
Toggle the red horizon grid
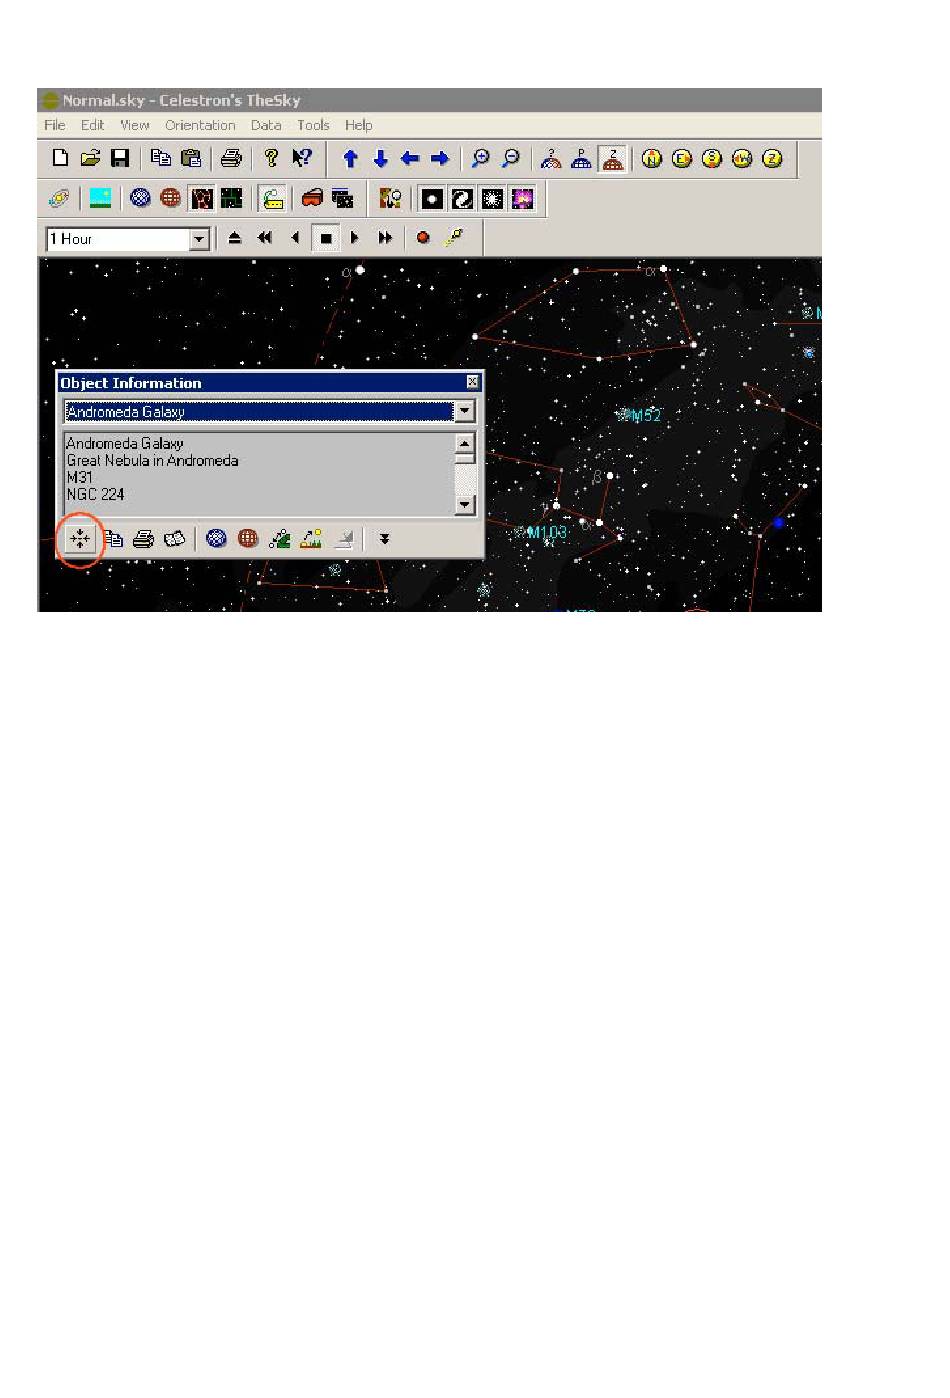[171, 198]
